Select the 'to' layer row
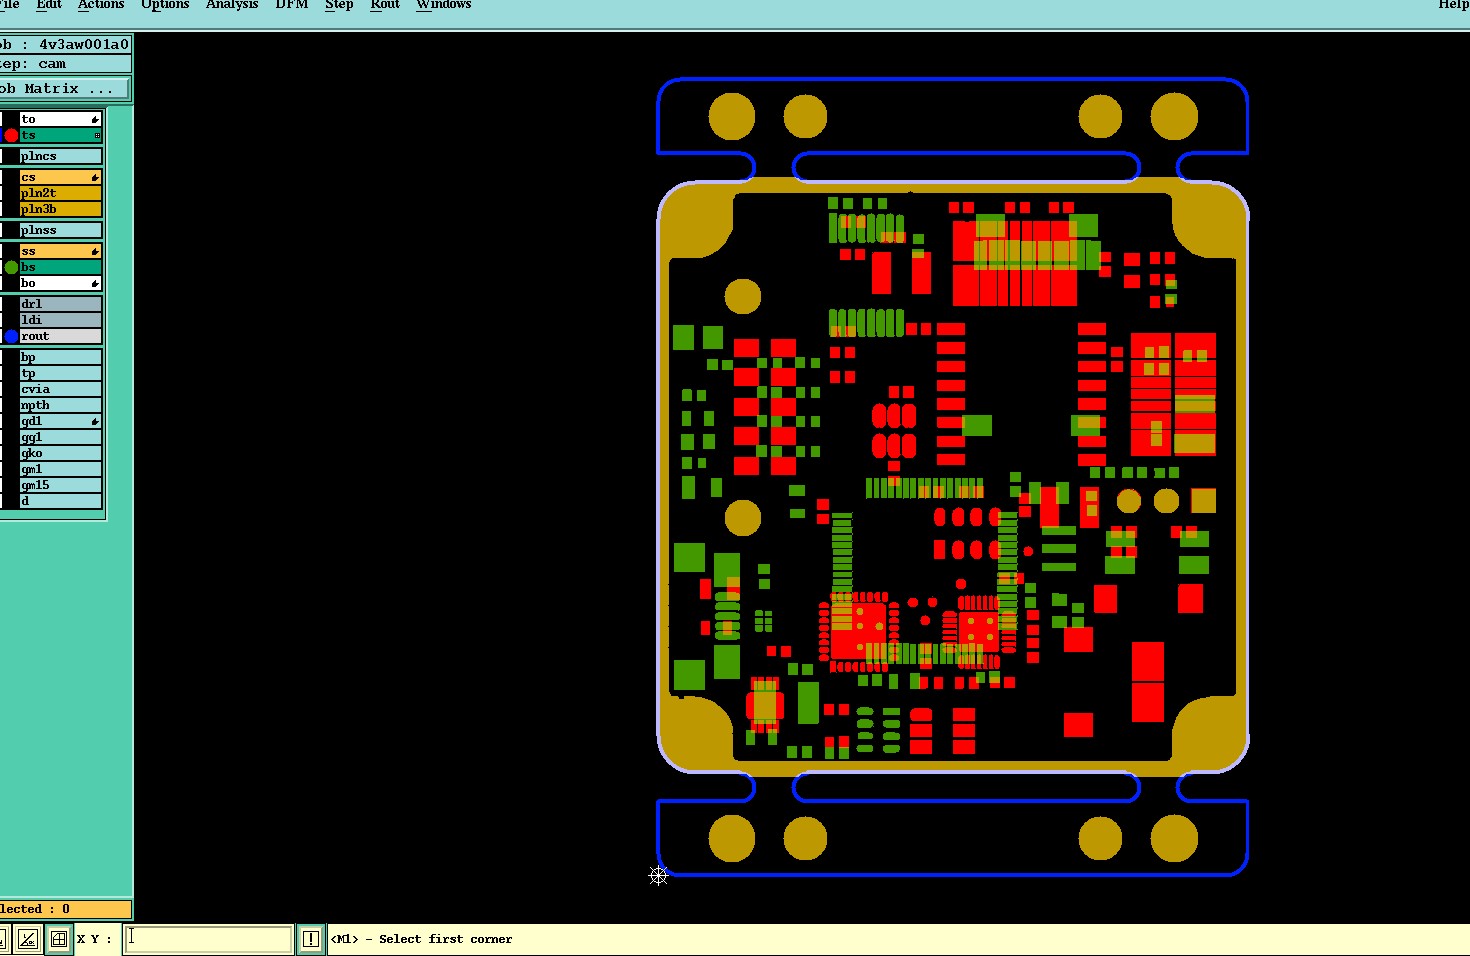This screenshot has width=1470, height=956. pos(60,119)
